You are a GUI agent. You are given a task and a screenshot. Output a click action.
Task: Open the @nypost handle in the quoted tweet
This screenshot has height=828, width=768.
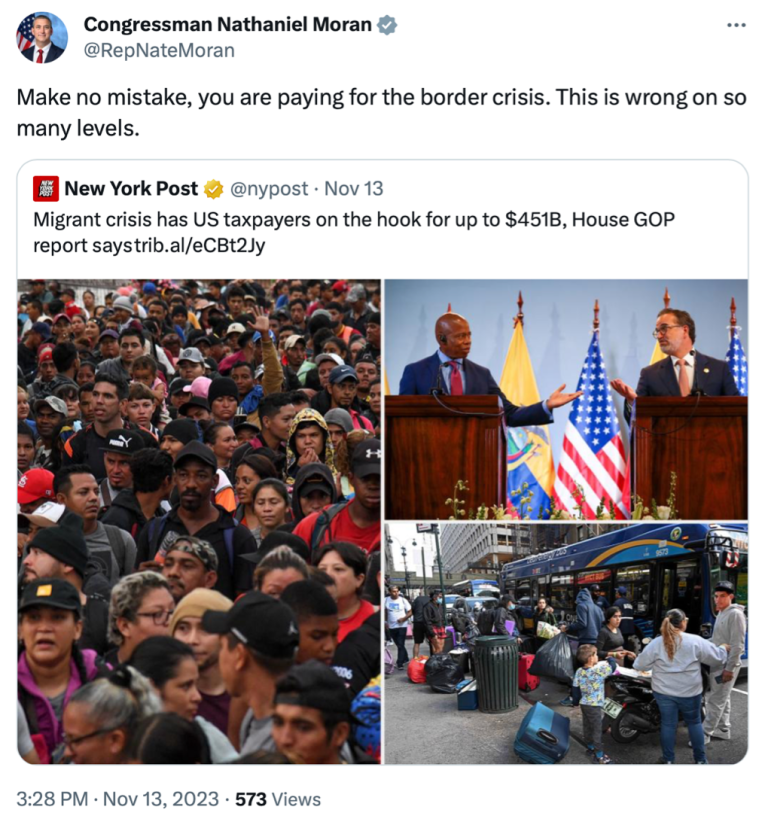[x=269, y=189]
